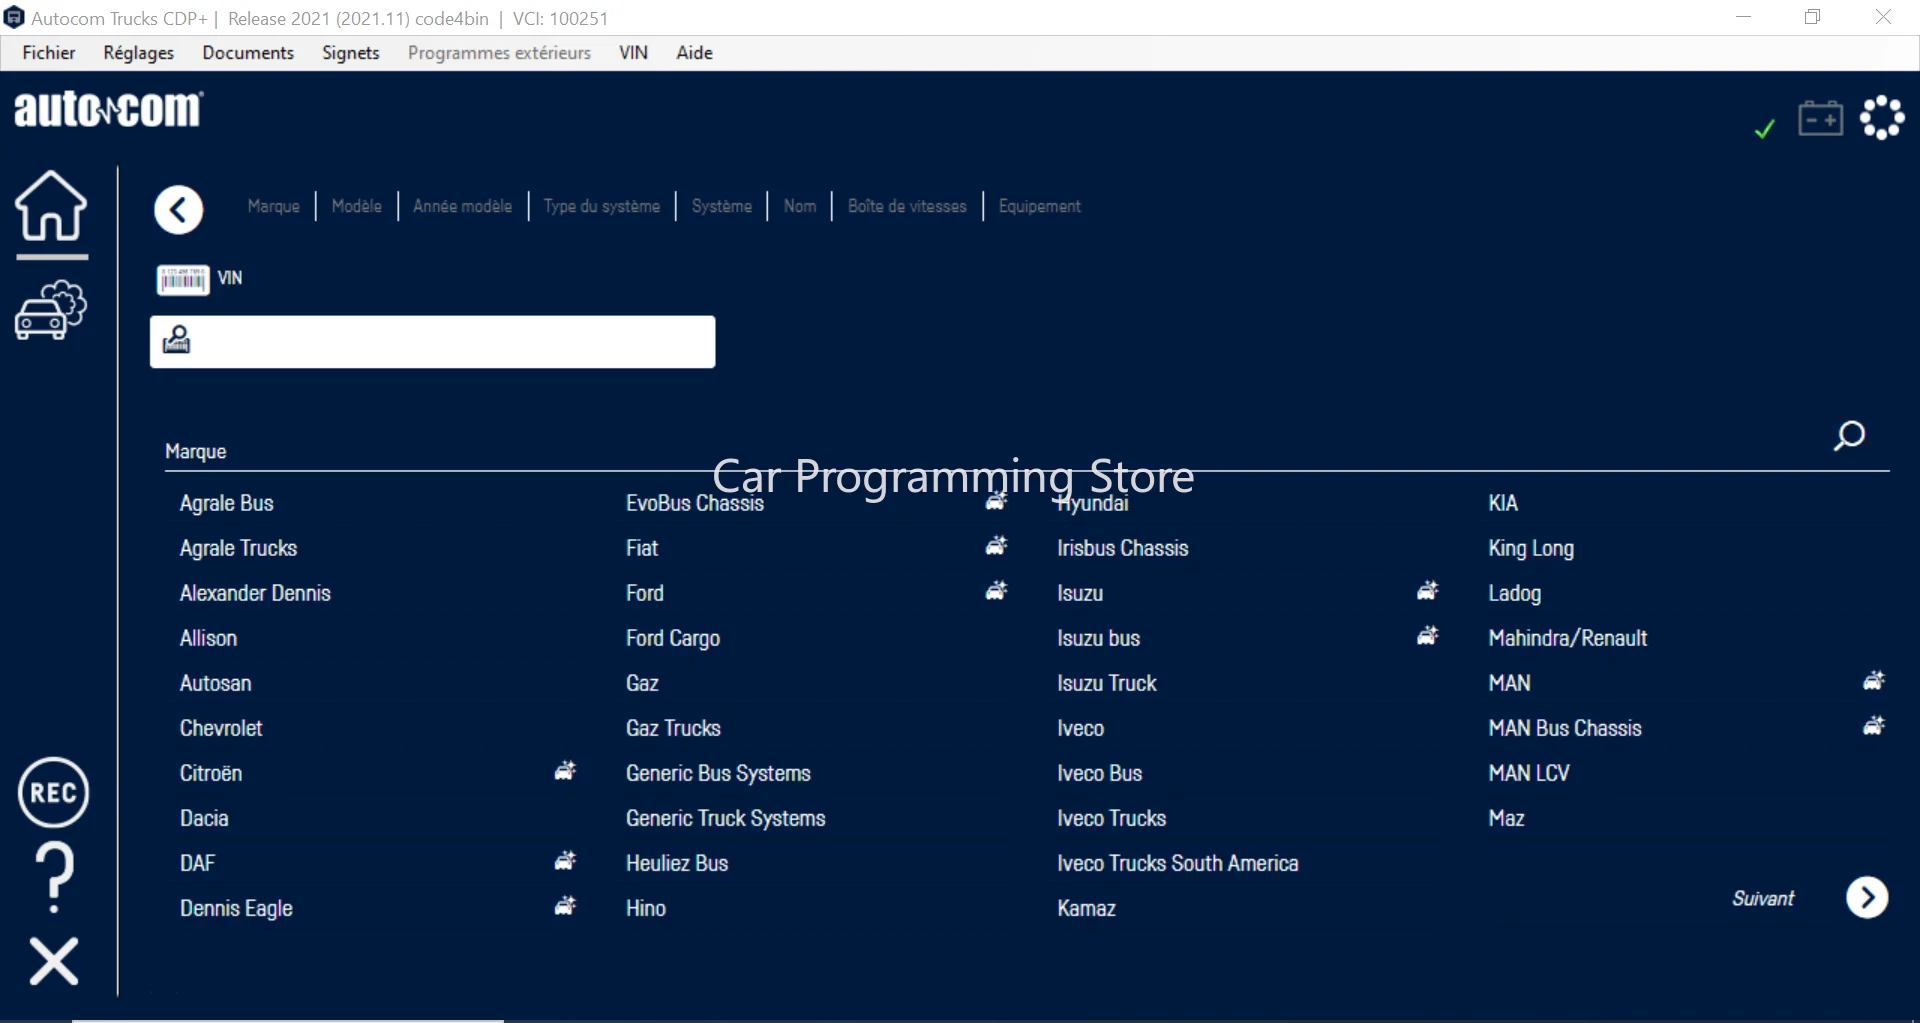This screenshot has width=1920, height=1023.
Task: Select brand Ladog
Action: pyautogui.click(x=1514, y=593)
